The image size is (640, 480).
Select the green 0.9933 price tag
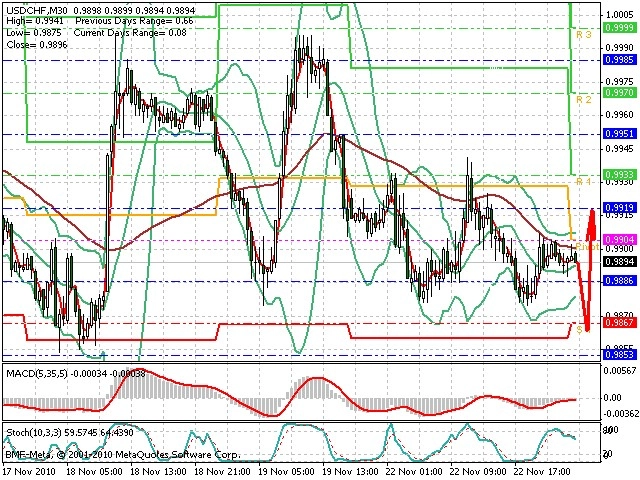(620, 175)
